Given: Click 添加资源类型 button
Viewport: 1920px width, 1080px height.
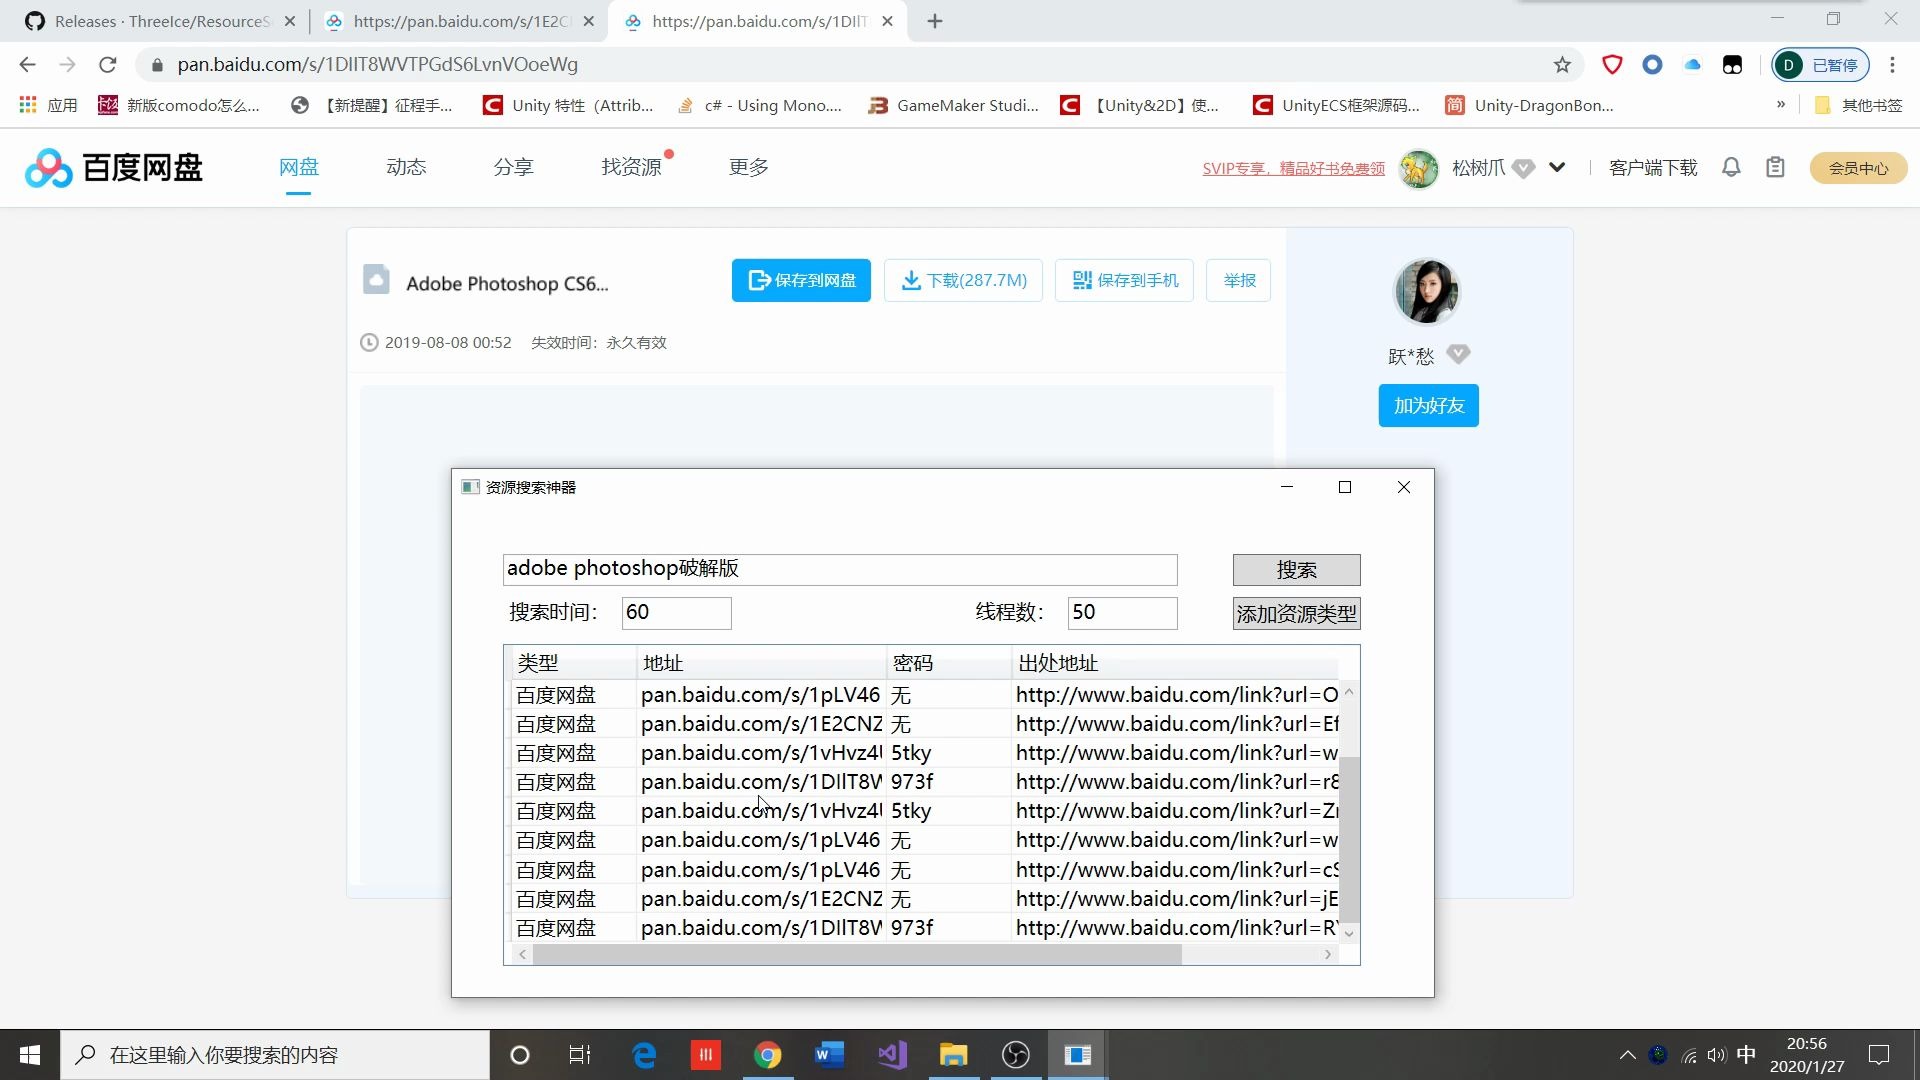Looking at the screenshot, I should (1296, 614).
